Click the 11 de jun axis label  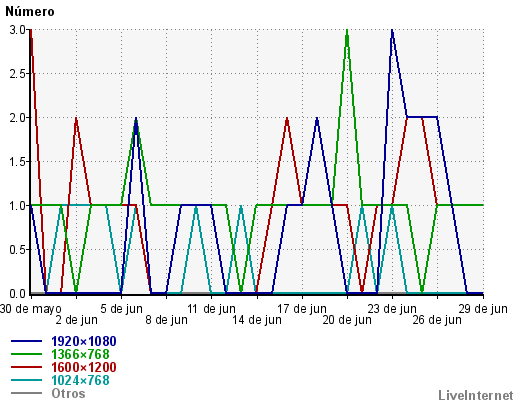coord(211,309)
